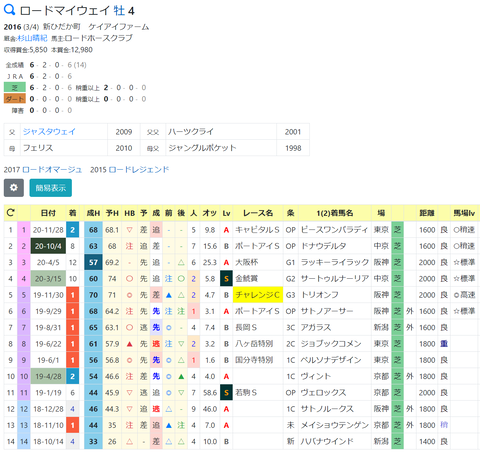Click blue triangle mark on チャレンジC row
The image size is (480, 454).
[x=169, y=295]
